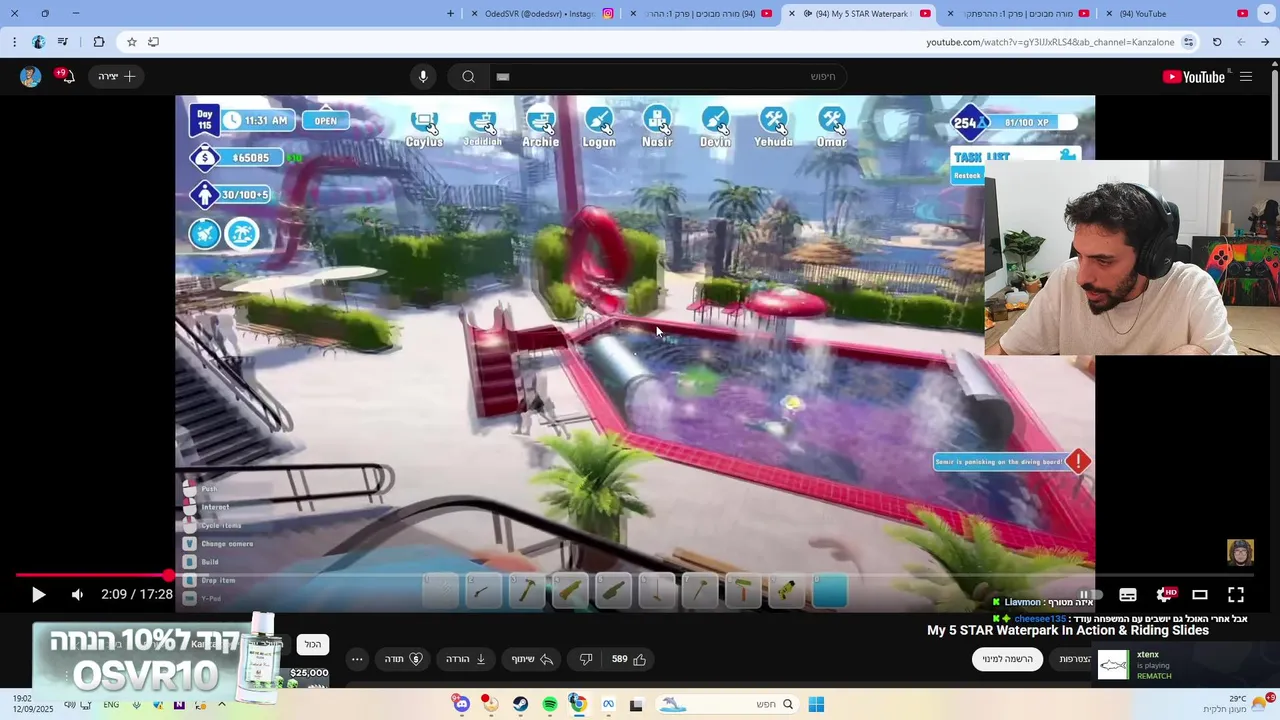The width and height of the screenshot is (1280, 720).
Task: Toggle subtitles with the captions button
Action: point(1128,595)
